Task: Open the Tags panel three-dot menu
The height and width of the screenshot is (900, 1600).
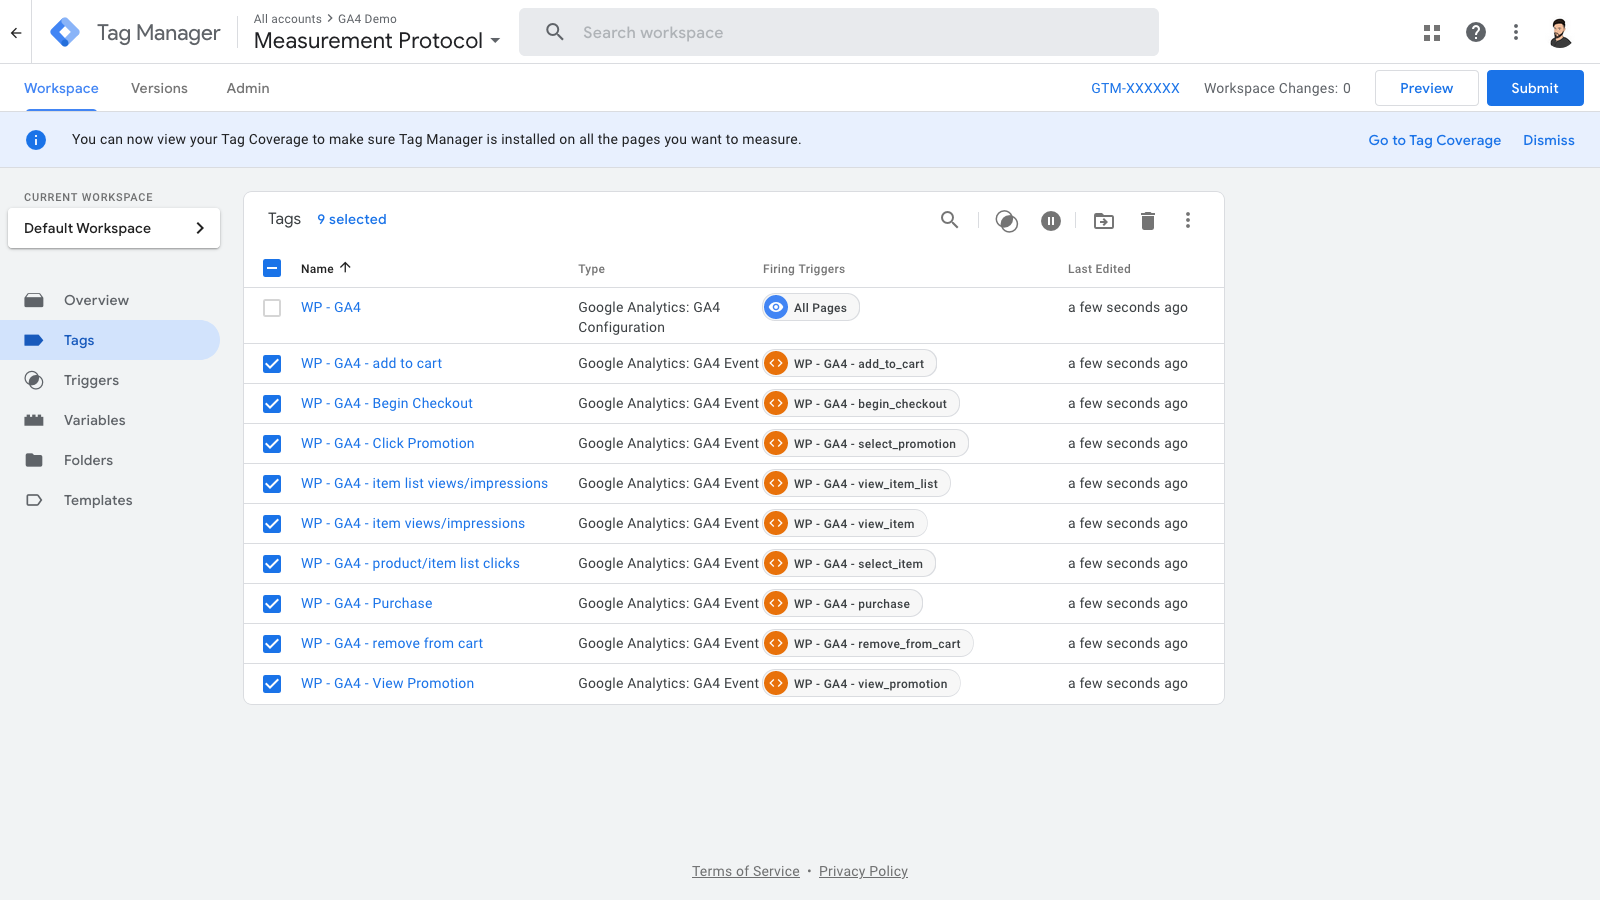Action: coord(1188,220)
